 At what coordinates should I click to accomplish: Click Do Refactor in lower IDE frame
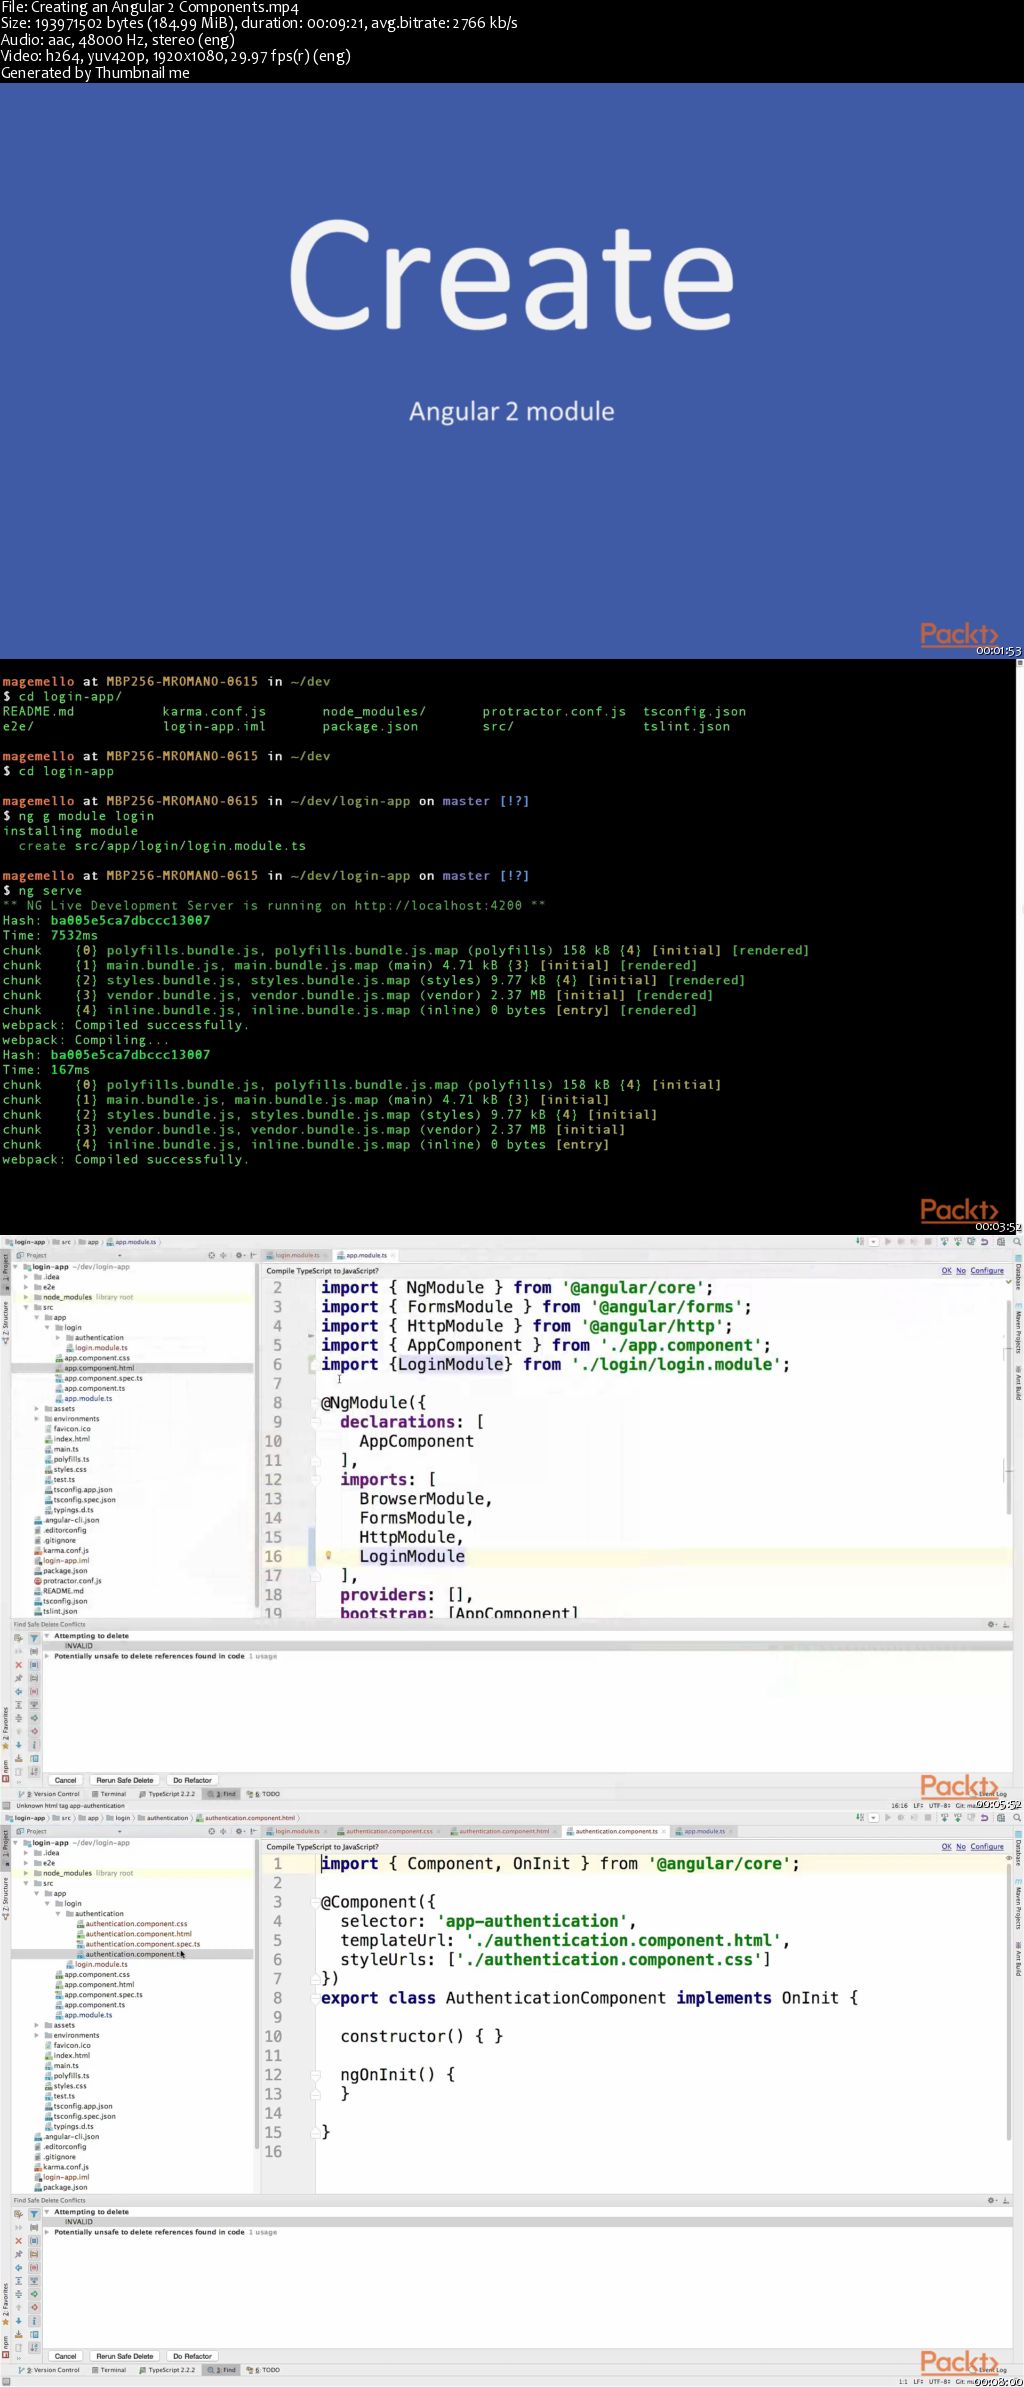point(192,2356)
